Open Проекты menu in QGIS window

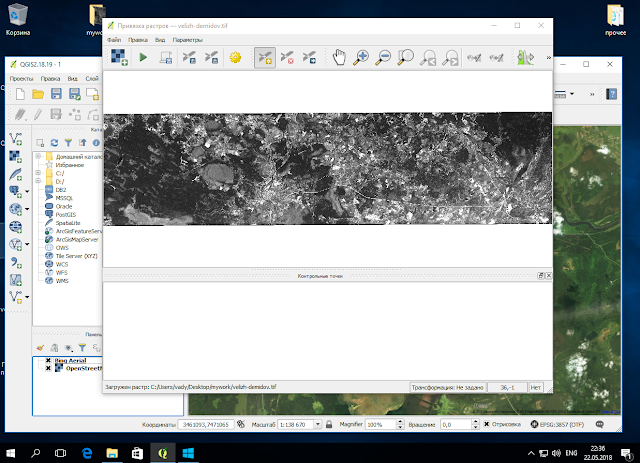pos(21,78)
